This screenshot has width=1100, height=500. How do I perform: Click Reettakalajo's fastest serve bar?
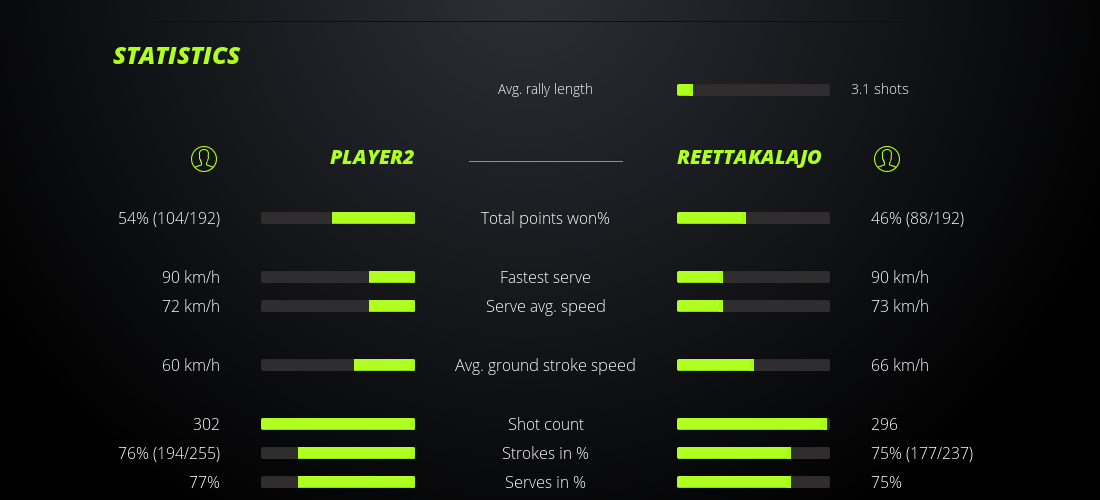[x=753, y=277]
